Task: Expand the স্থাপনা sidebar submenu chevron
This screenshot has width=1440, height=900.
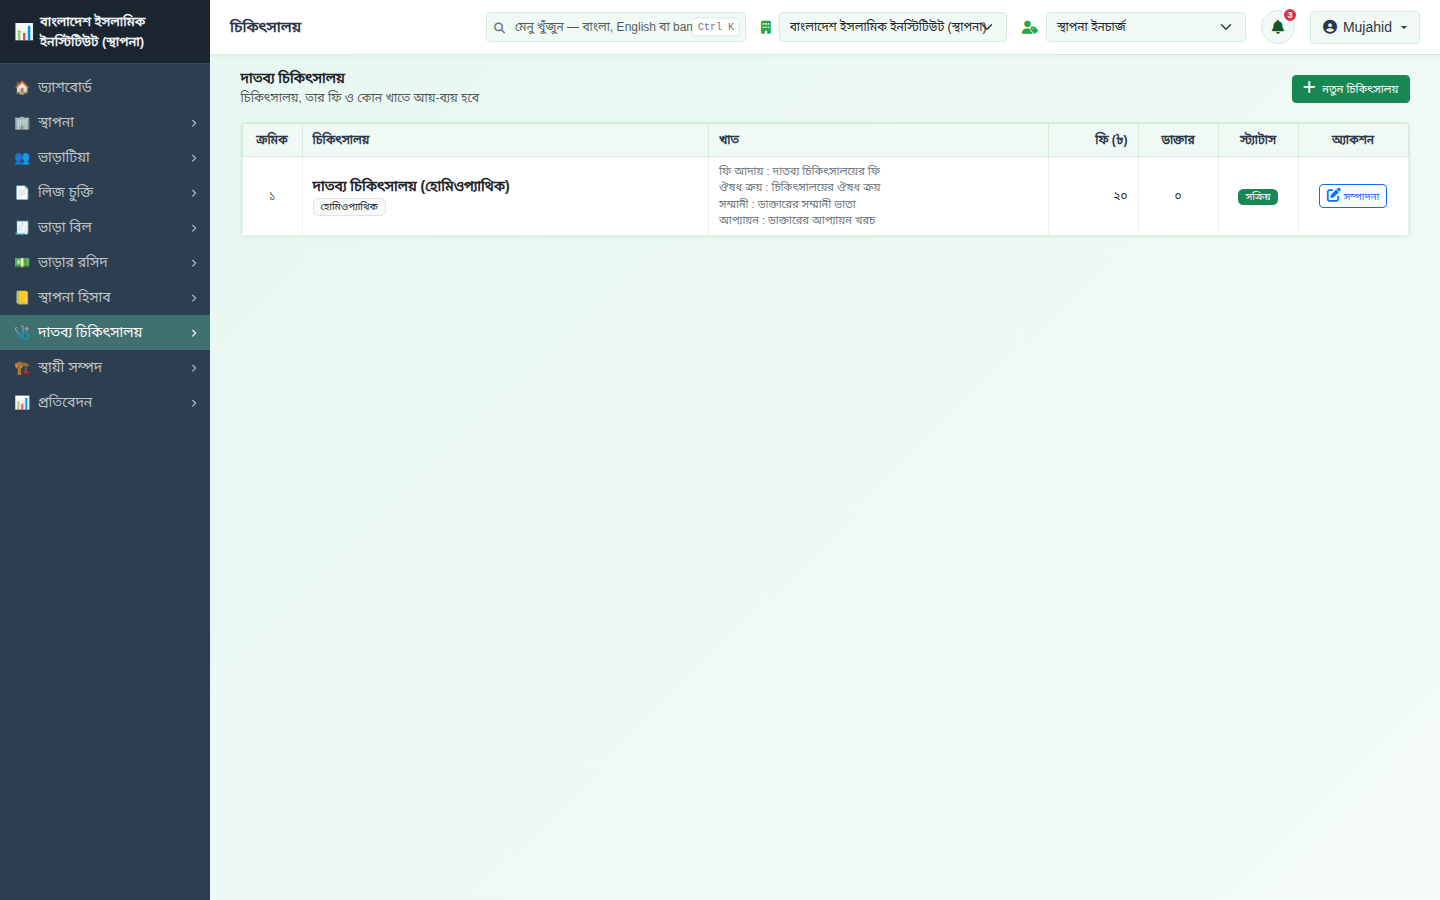Action: (194, 123)
